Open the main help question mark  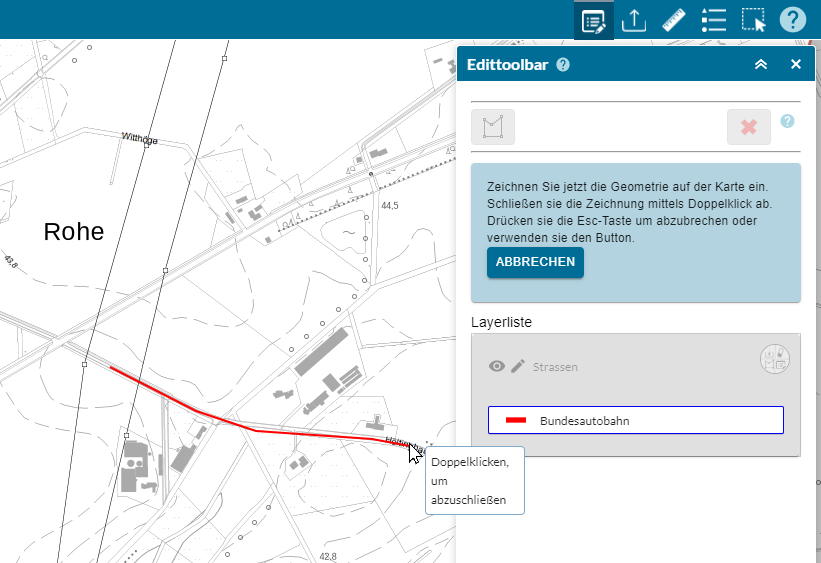click(x=792, y=20)
